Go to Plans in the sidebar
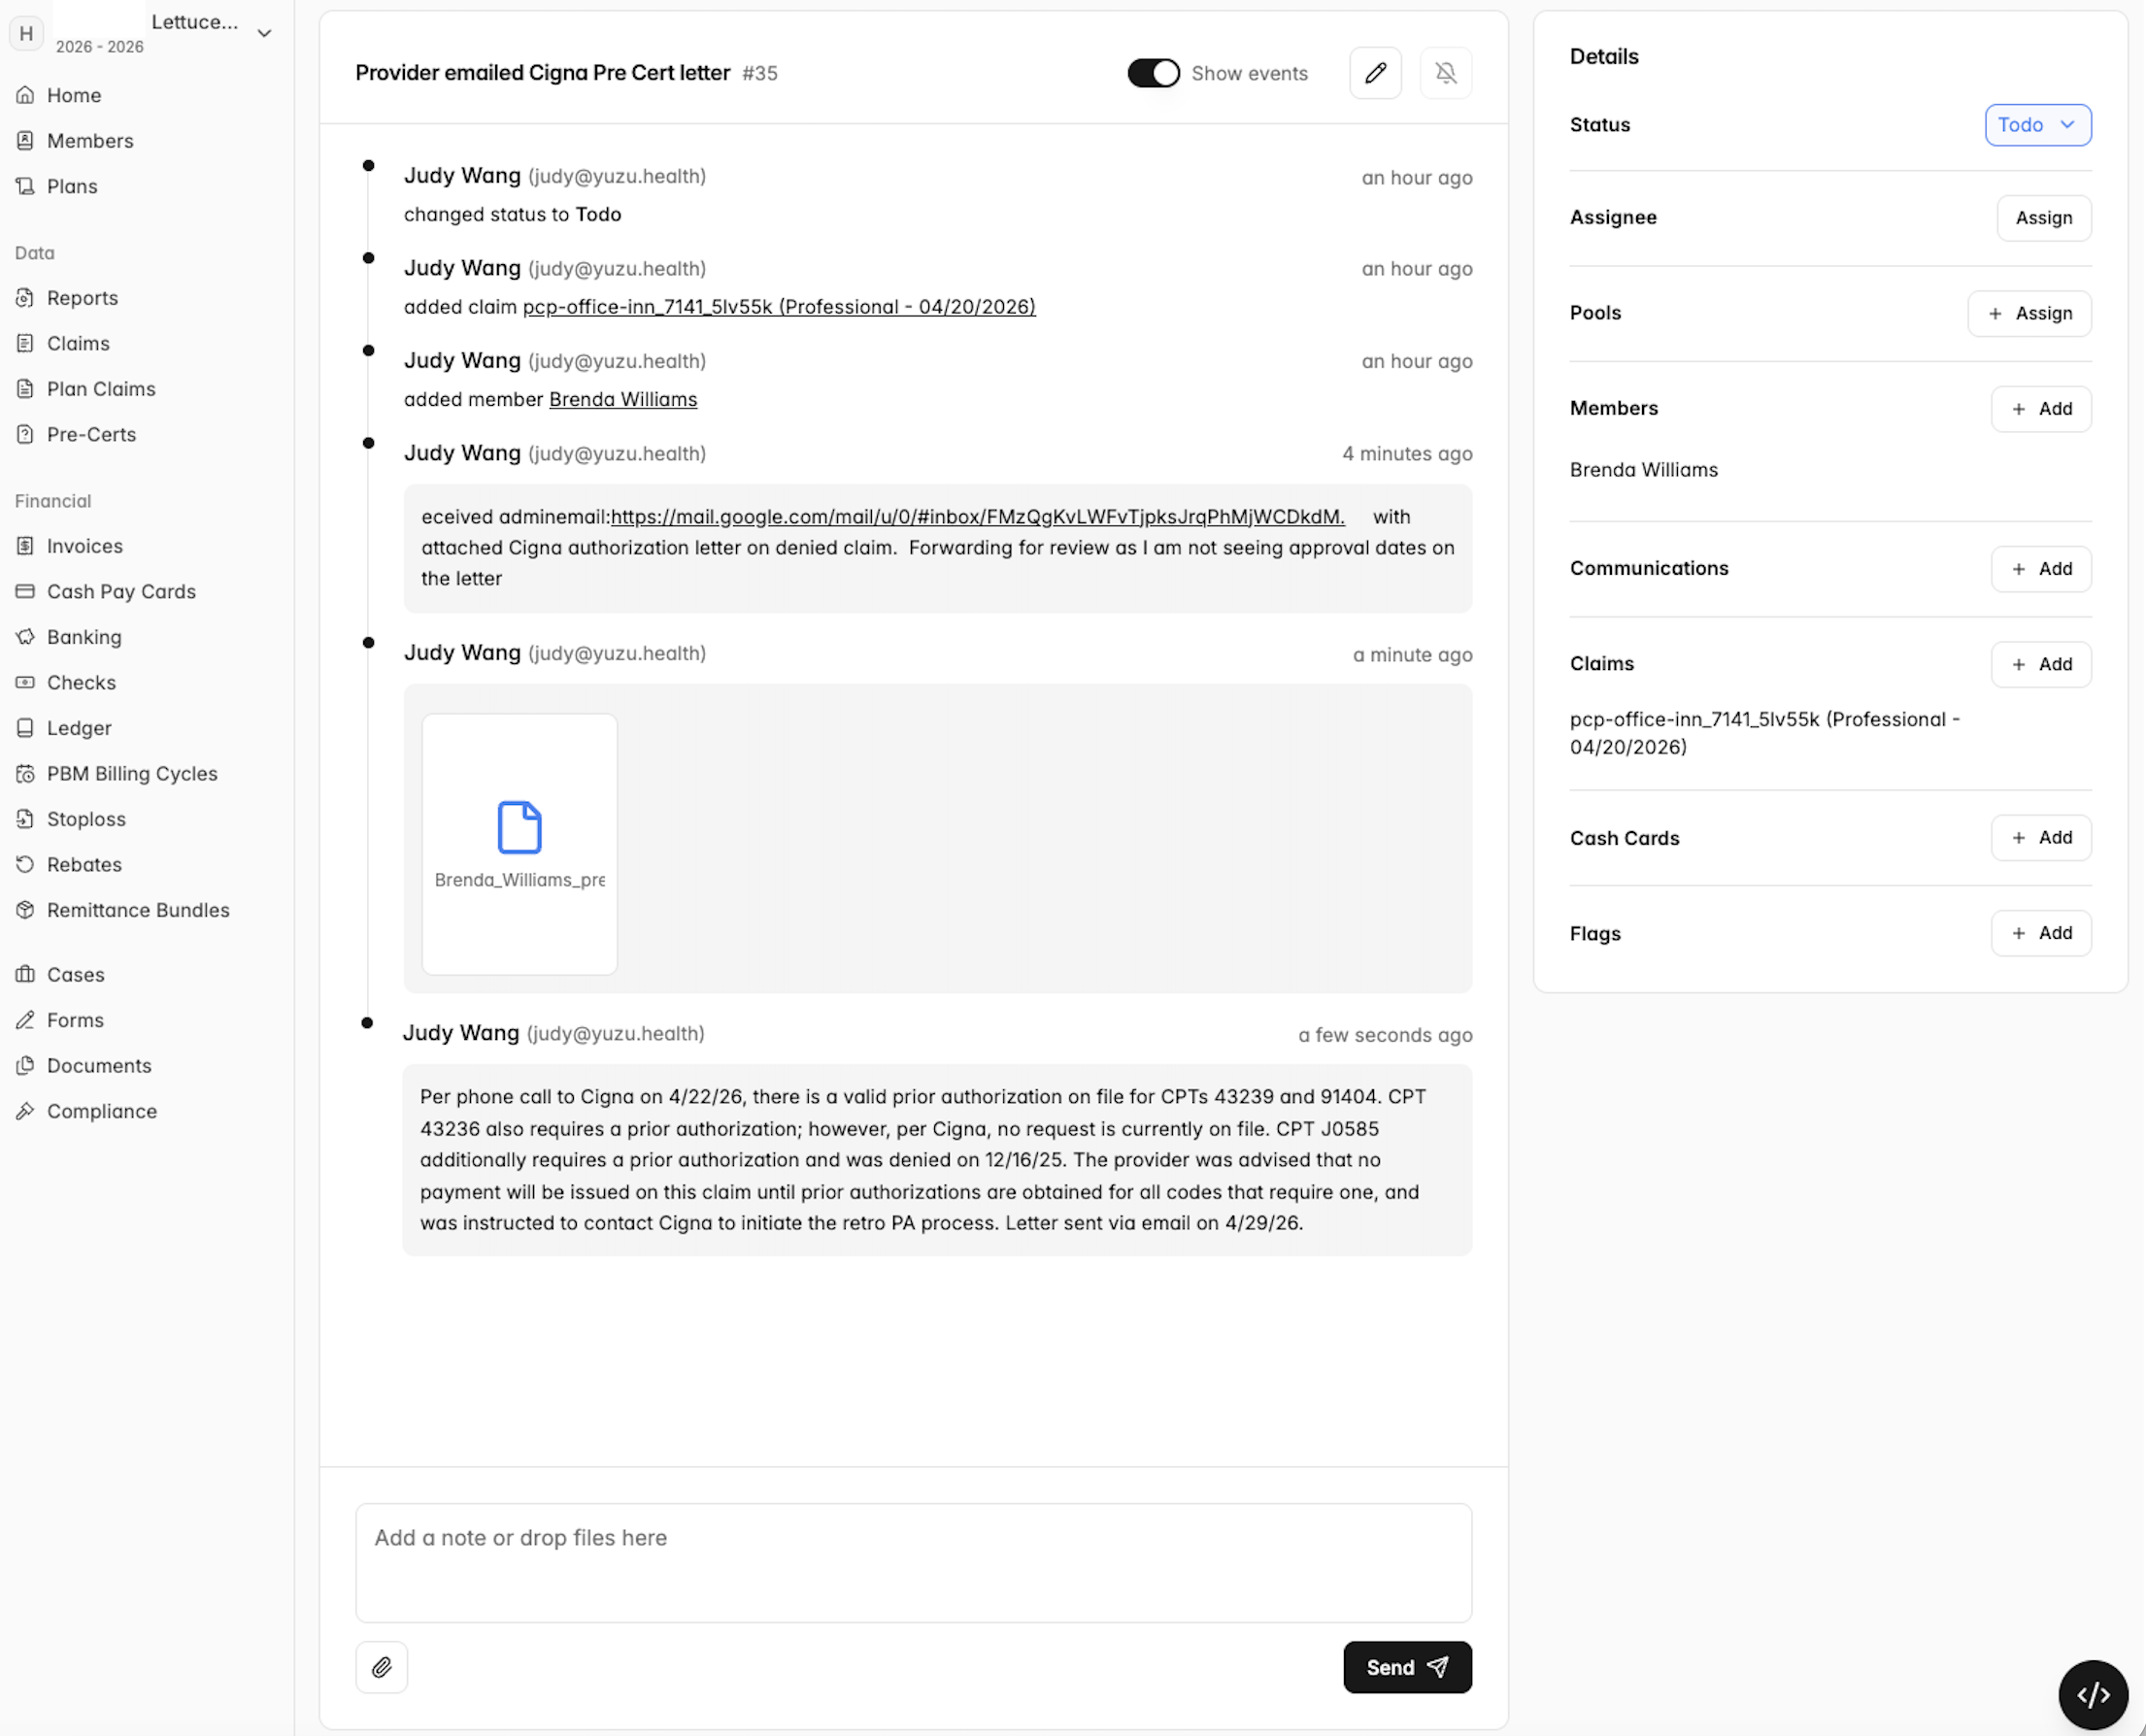 (72, 186)
